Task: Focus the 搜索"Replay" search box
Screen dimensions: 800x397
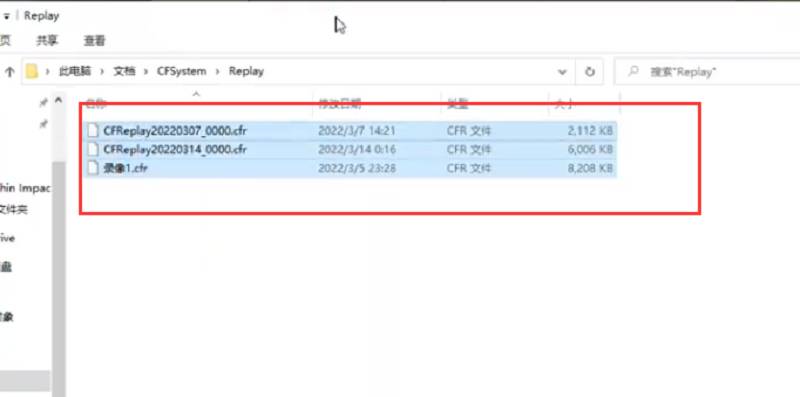Action: click(708, 71)
